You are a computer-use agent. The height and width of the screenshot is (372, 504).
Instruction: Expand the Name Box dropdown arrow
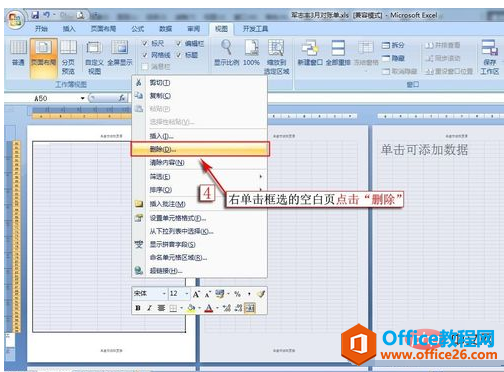[82, 98]
